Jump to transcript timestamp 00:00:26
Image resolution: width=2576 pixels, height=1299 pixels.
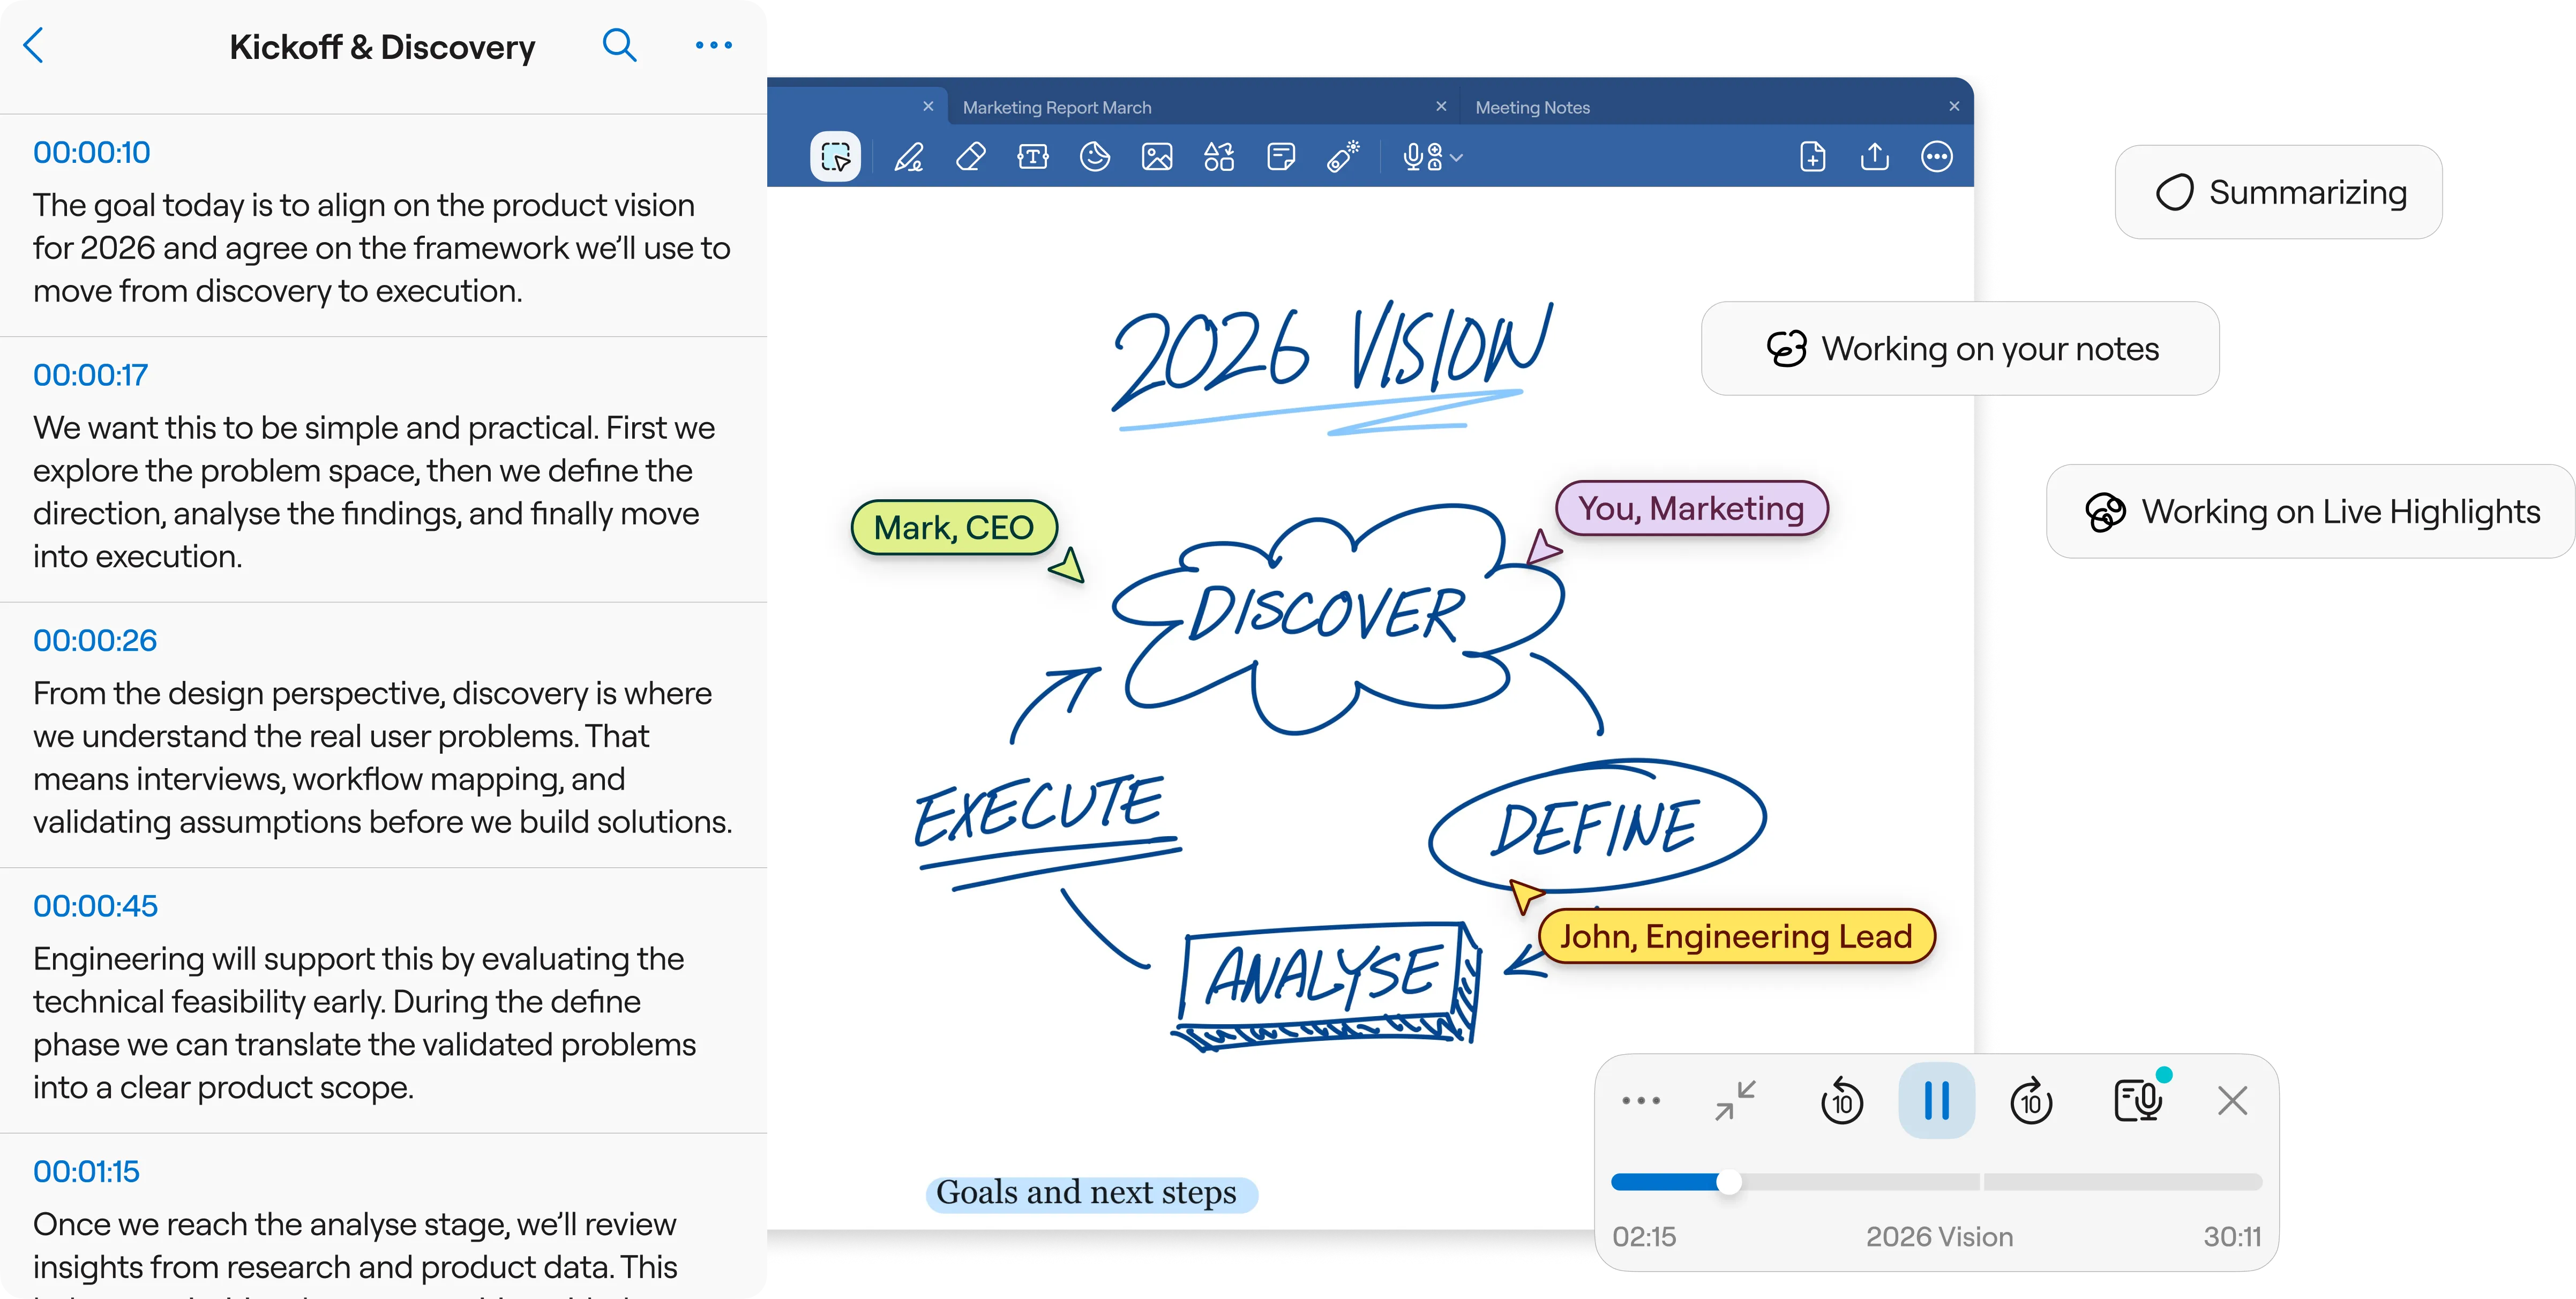95,640
